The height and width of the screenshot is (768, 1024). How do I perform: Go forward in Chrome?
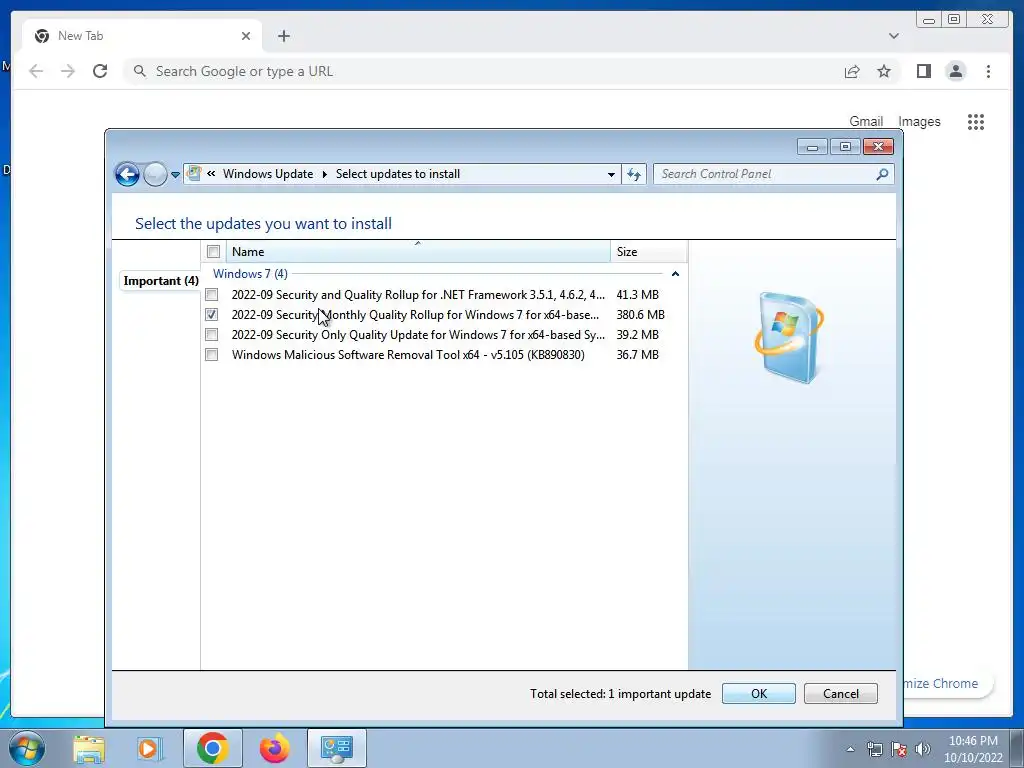[68, 71]
